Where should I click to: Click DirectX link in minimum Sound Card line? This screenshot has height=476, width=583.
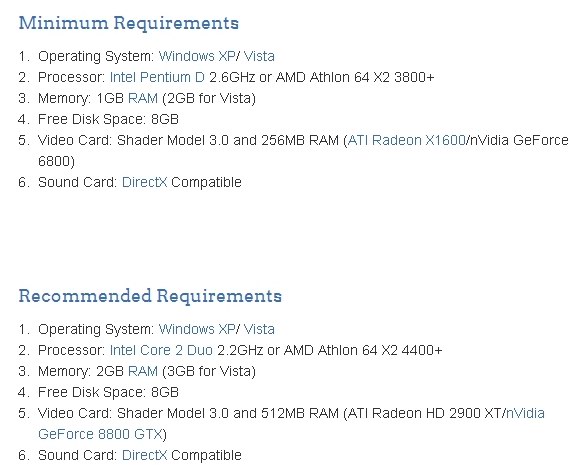click(x=144, y=182)
